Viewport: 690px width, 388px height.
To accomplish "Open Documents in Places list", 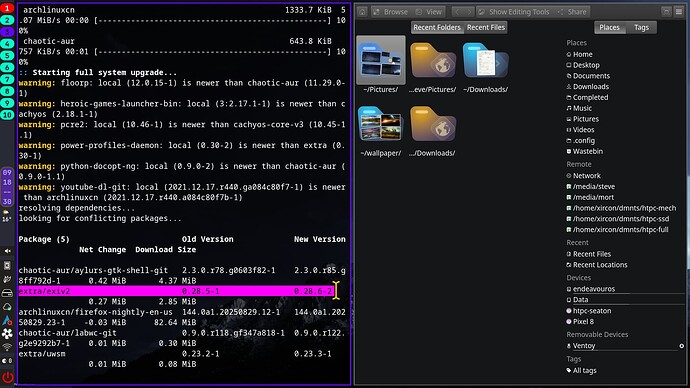I will tap(588, 76).
